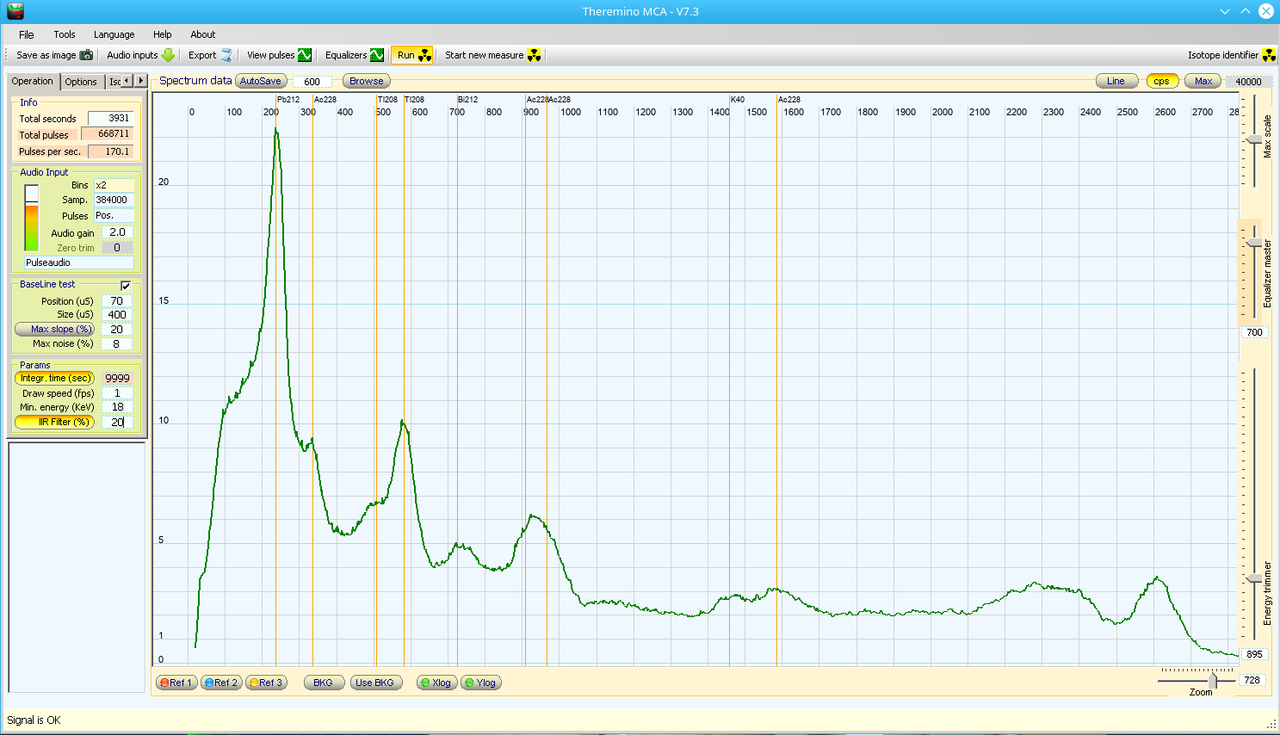
Task: Open View pulses waveform icon
Action: click(304, 55)
